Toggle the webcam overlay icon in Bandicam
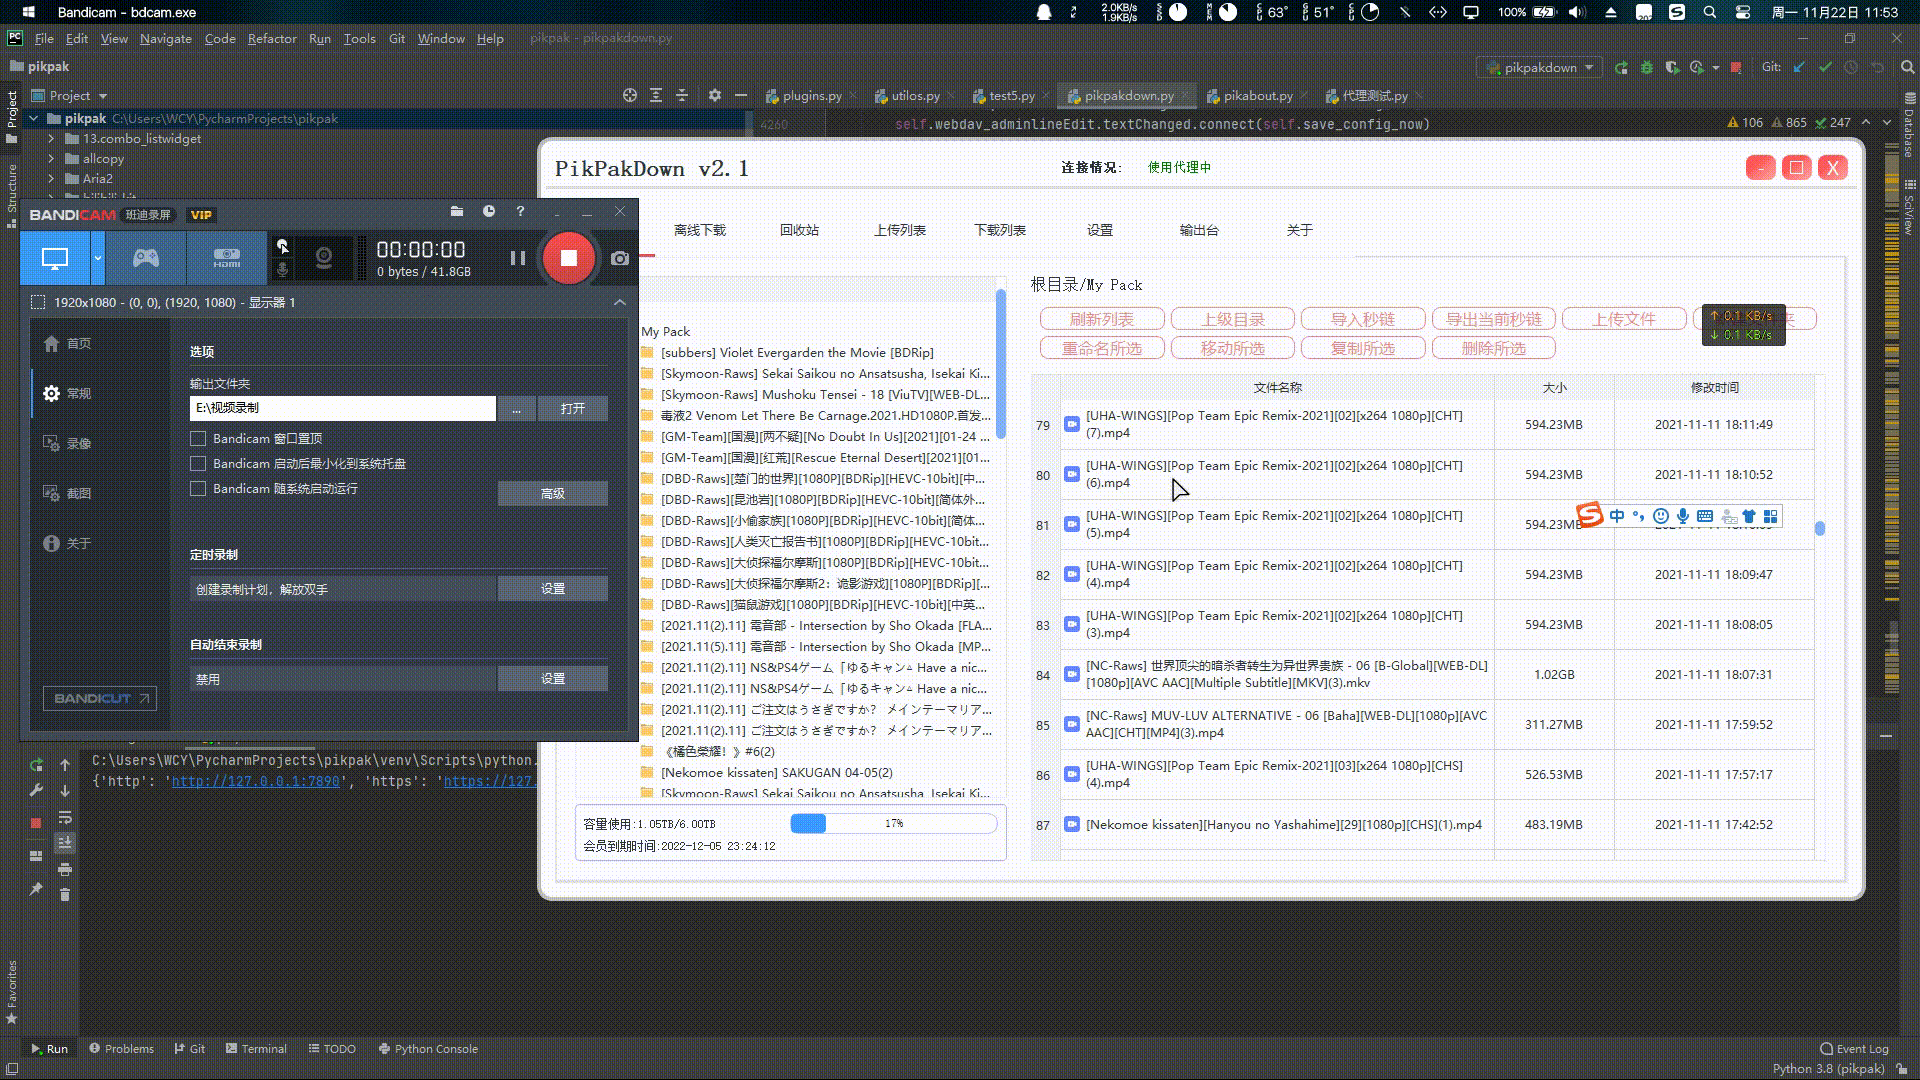 click(x=323, y=258)
